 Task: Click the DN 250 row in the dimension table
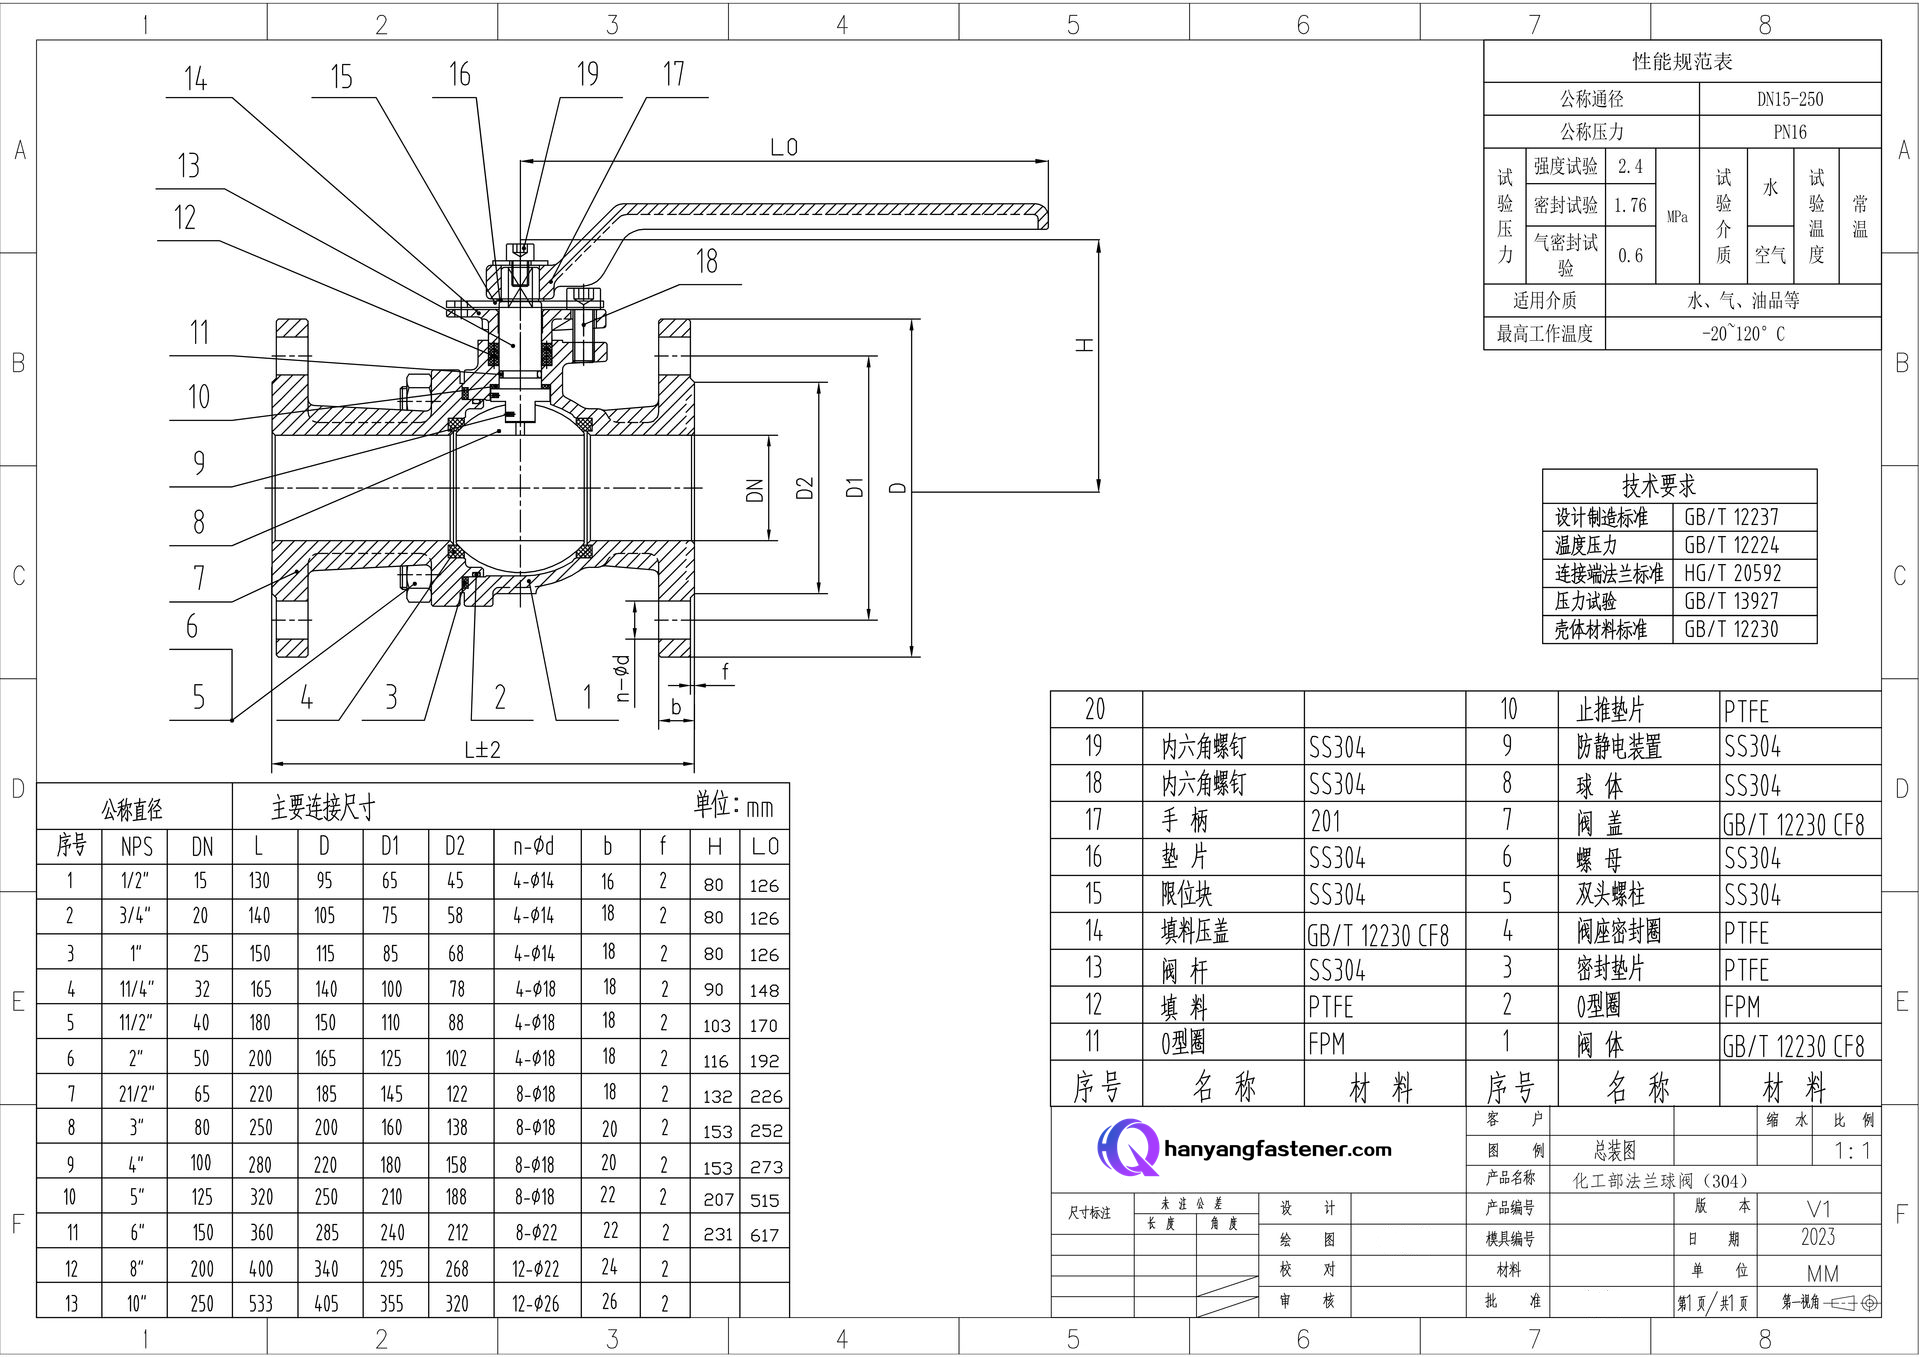(413, 1303)
